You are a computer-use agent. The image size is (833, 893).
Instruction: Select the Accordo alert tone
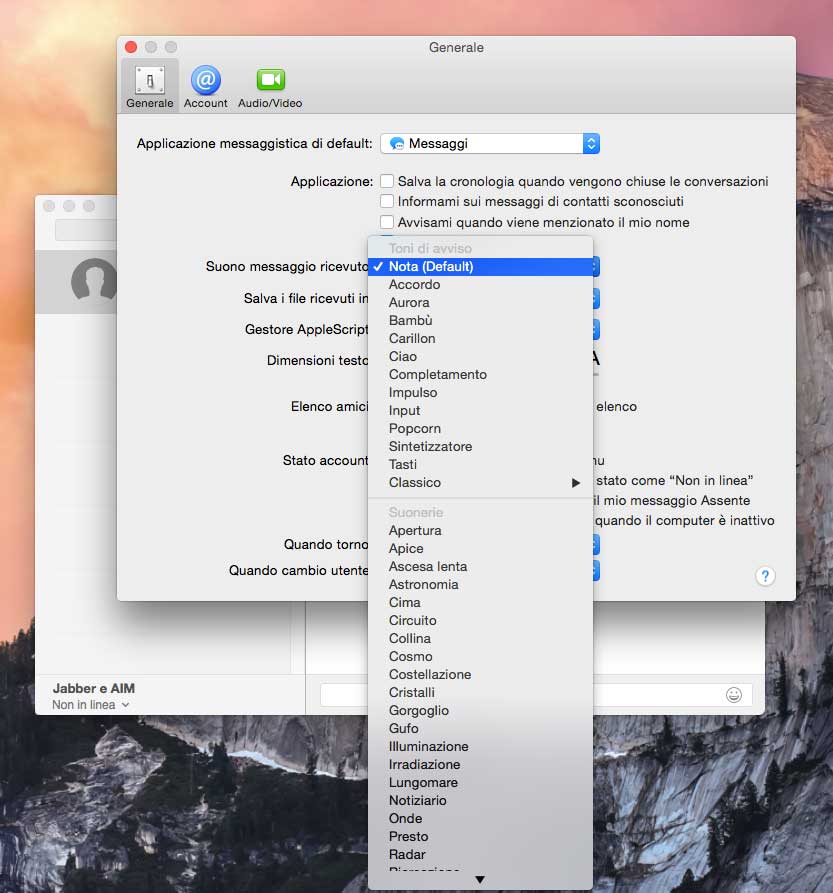[480, 285]
